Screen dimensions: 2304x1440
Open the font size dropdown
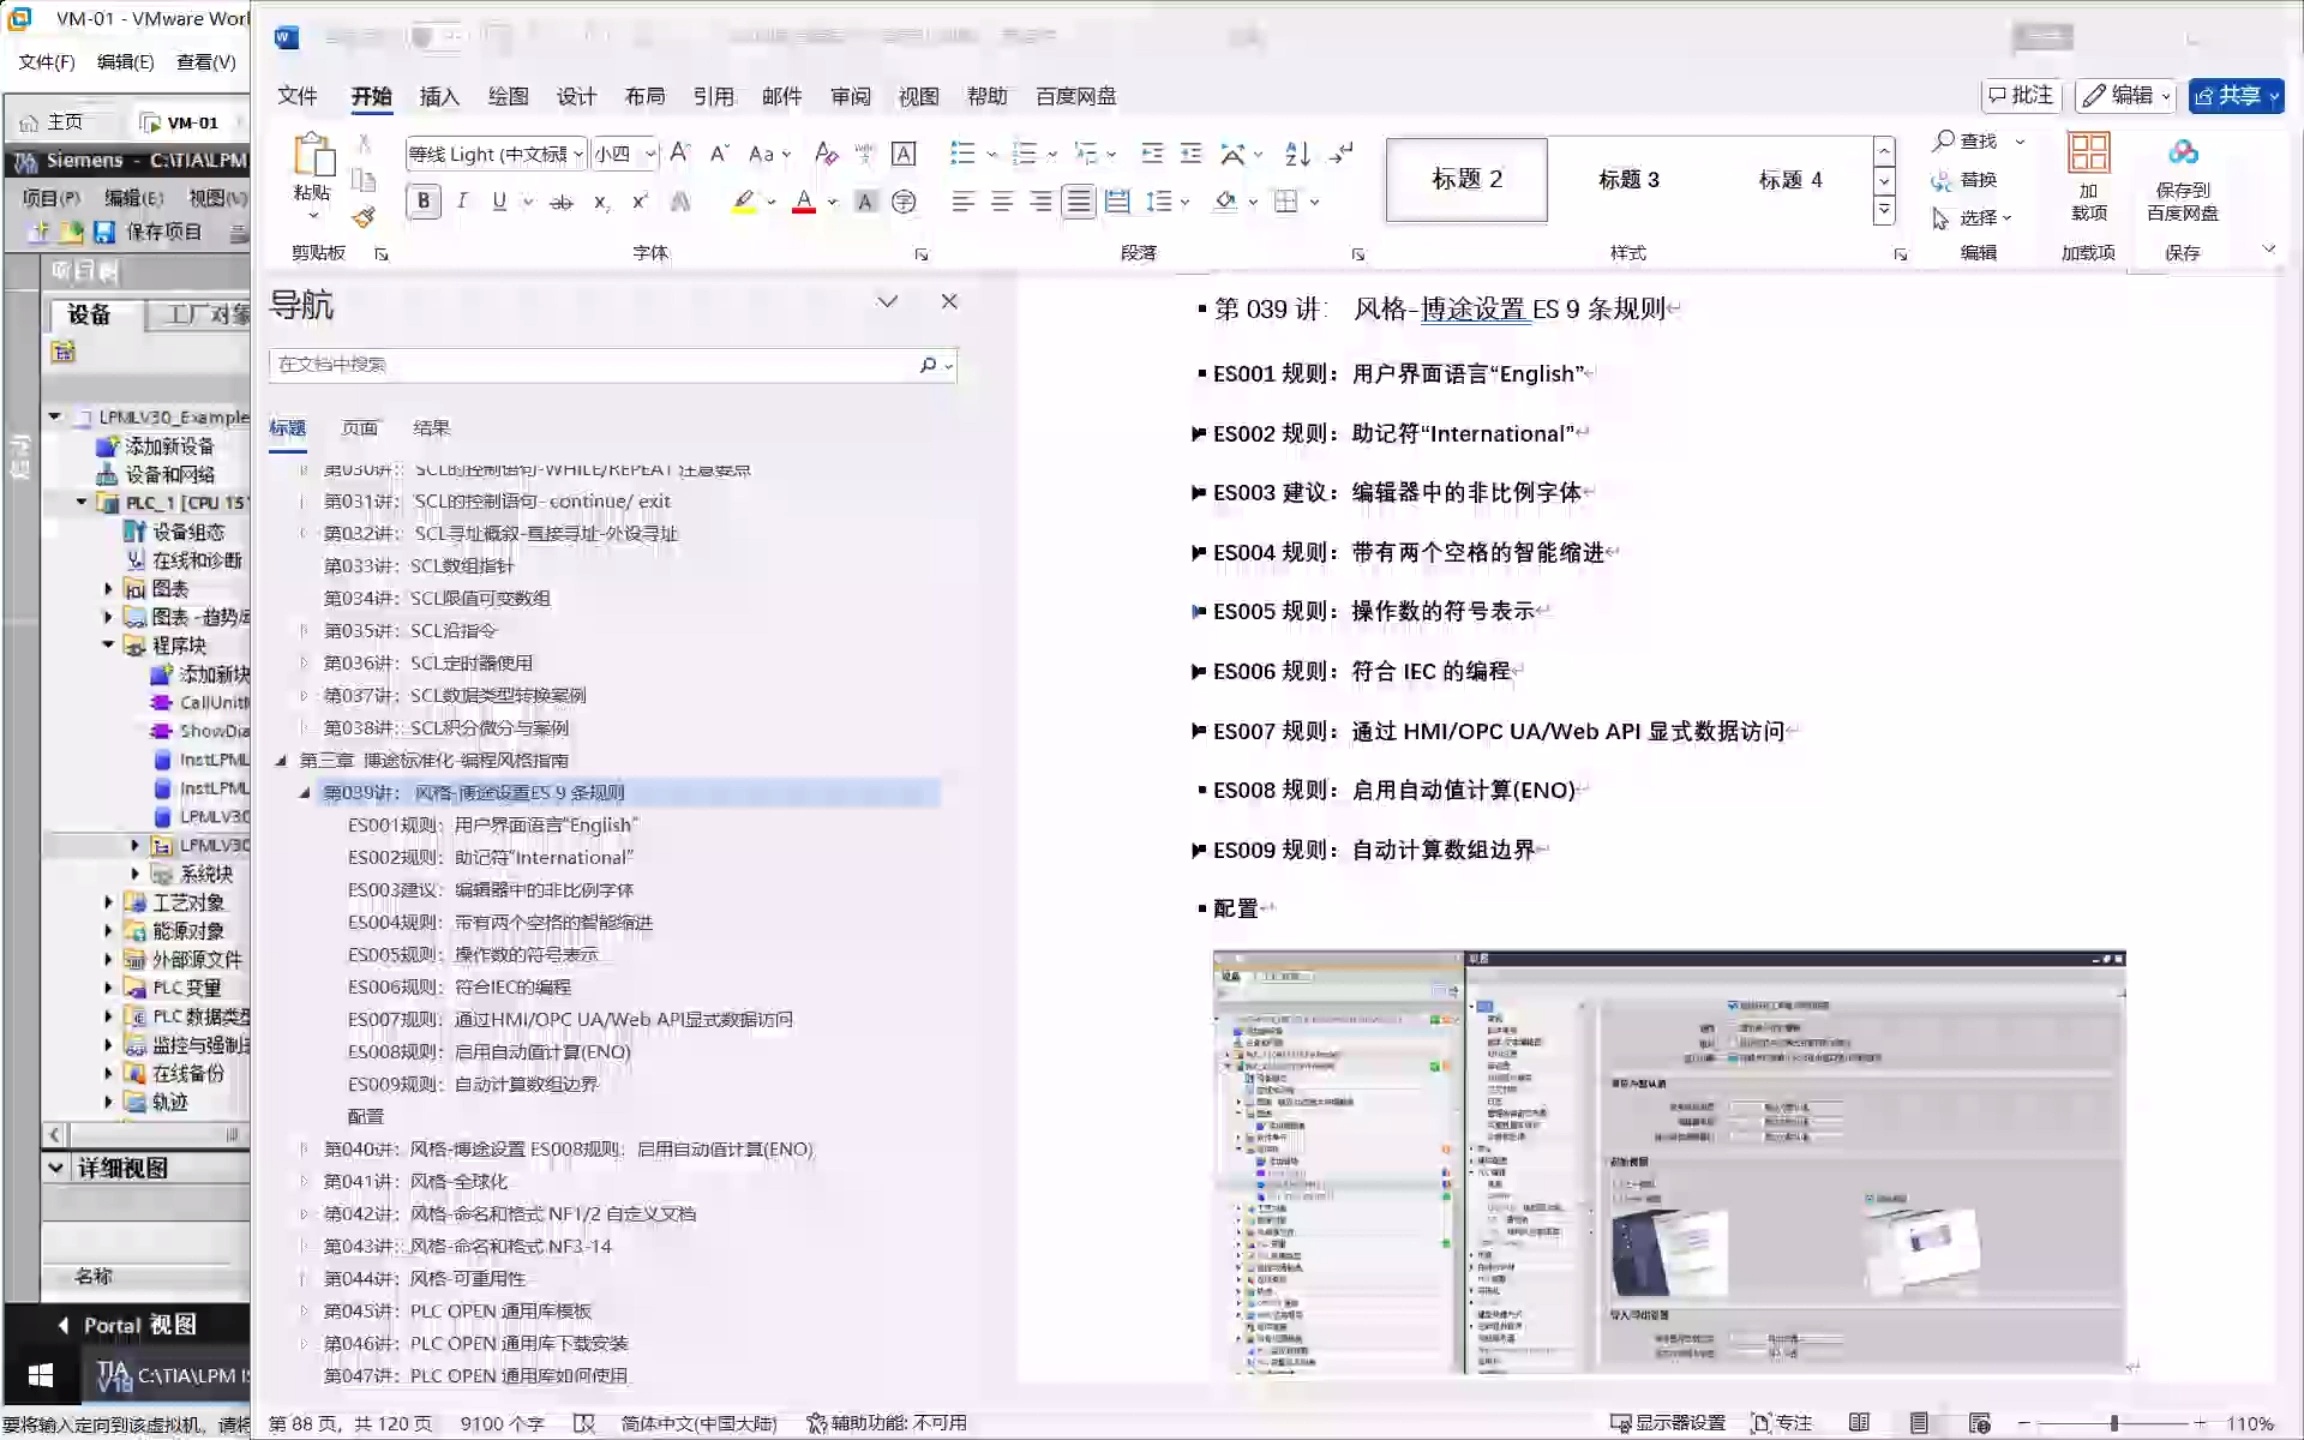[650, 154]
